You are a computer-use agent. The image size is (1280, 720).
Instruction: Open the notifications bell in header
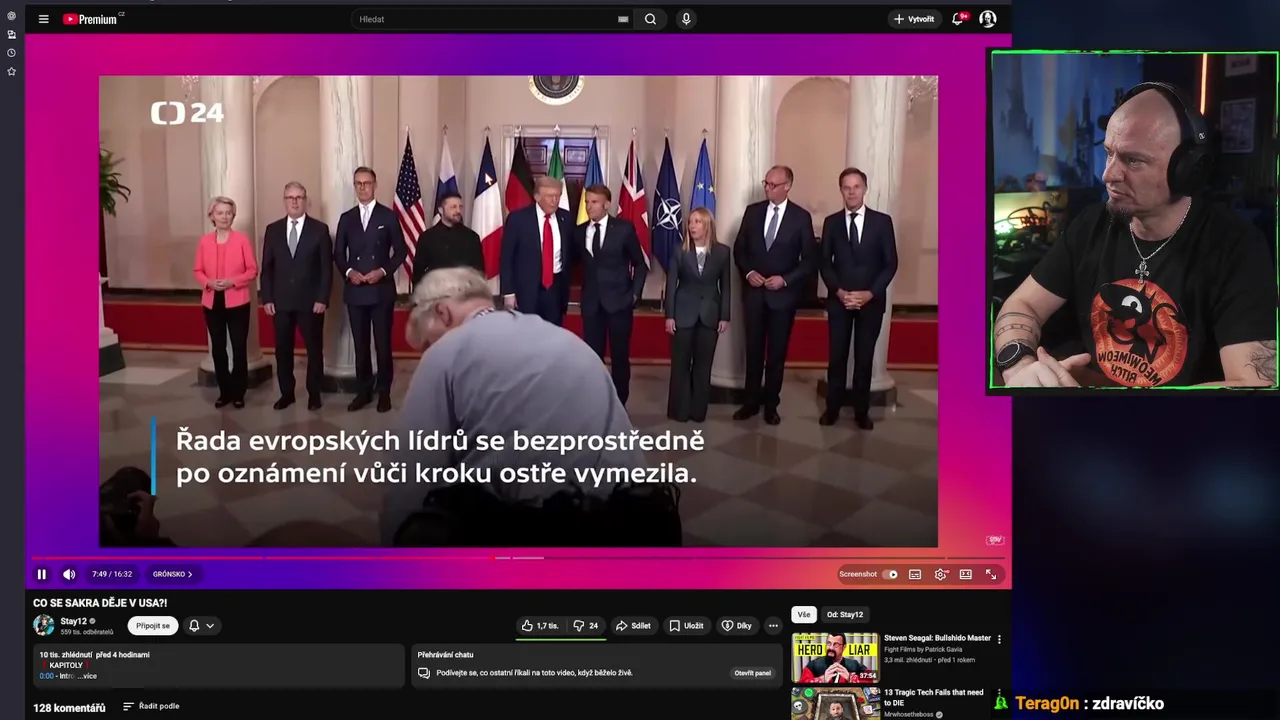[x=959, y=19]
